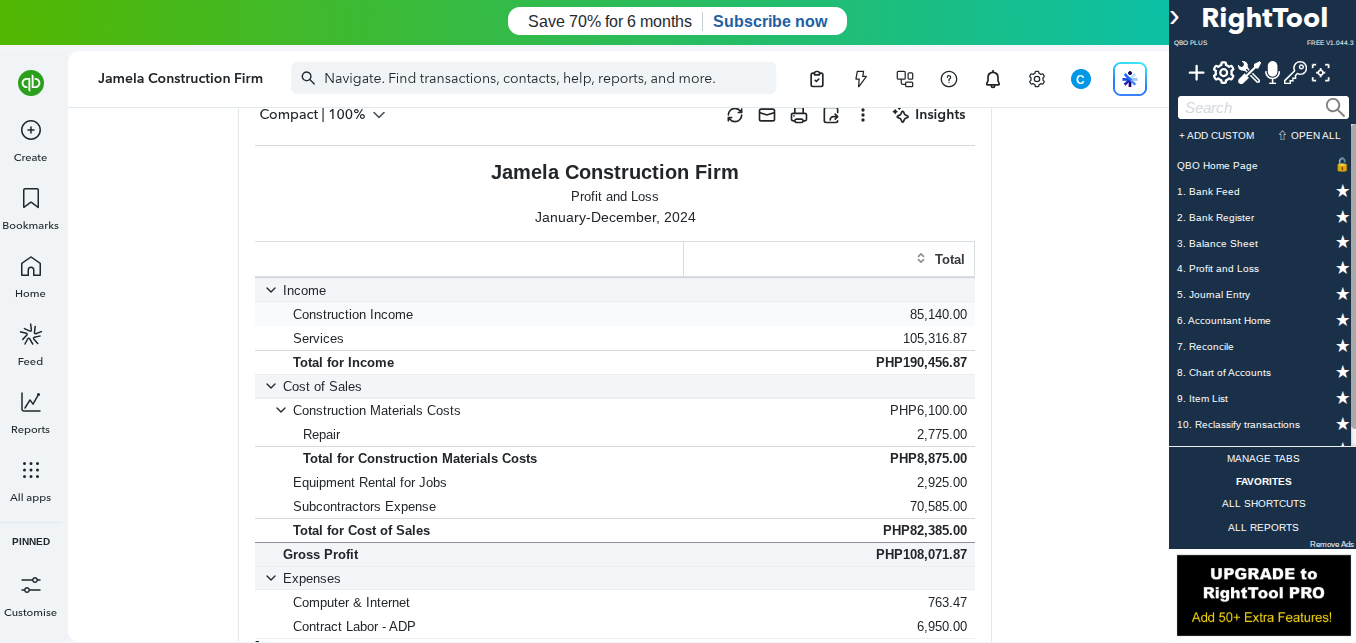Open Bookmarks in the left sidebar

(30, 209)
